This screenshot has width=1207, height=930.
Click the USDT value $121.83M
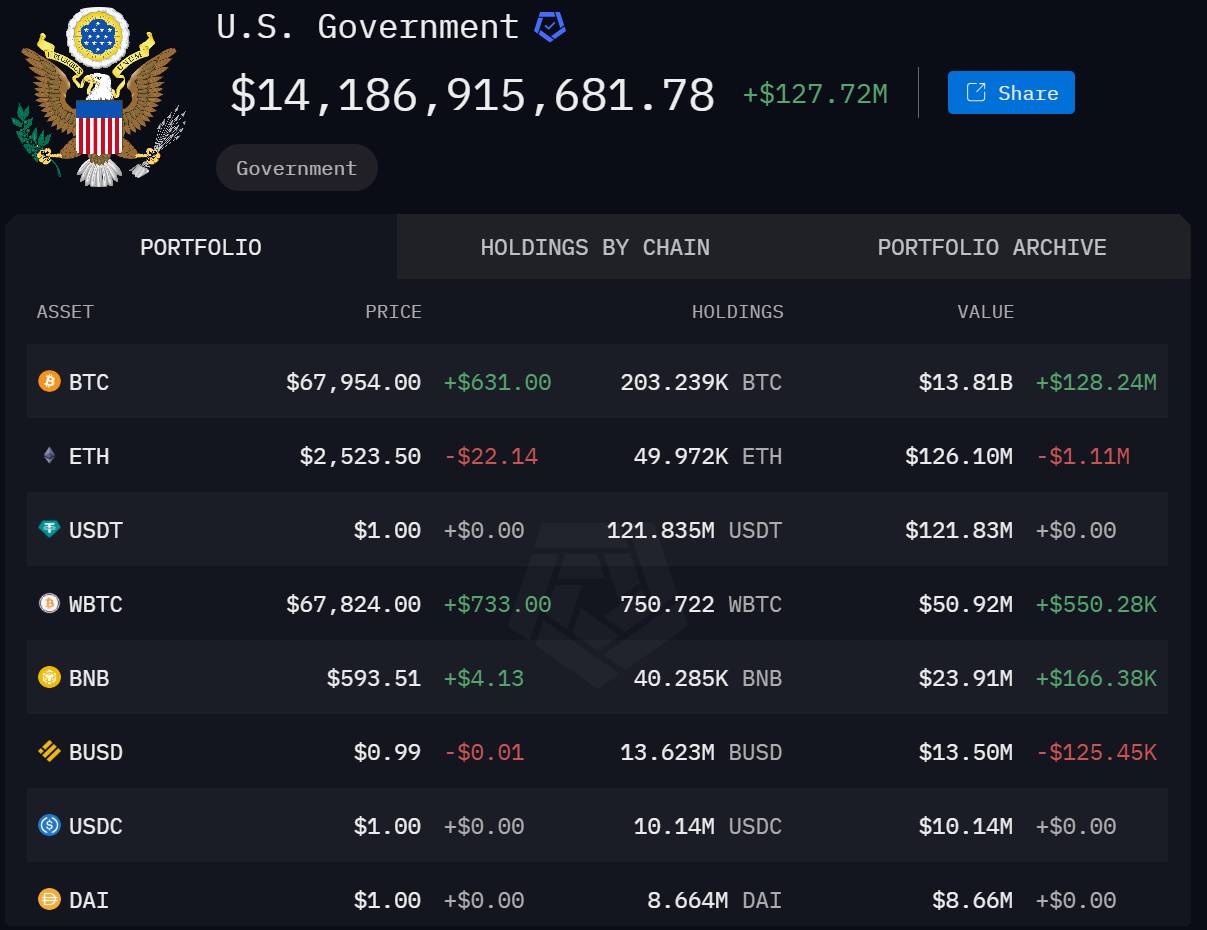[x=959, y=530]
